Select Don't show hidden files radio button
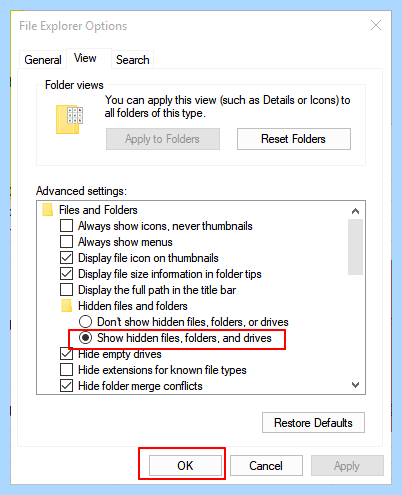 pos(85,322)
